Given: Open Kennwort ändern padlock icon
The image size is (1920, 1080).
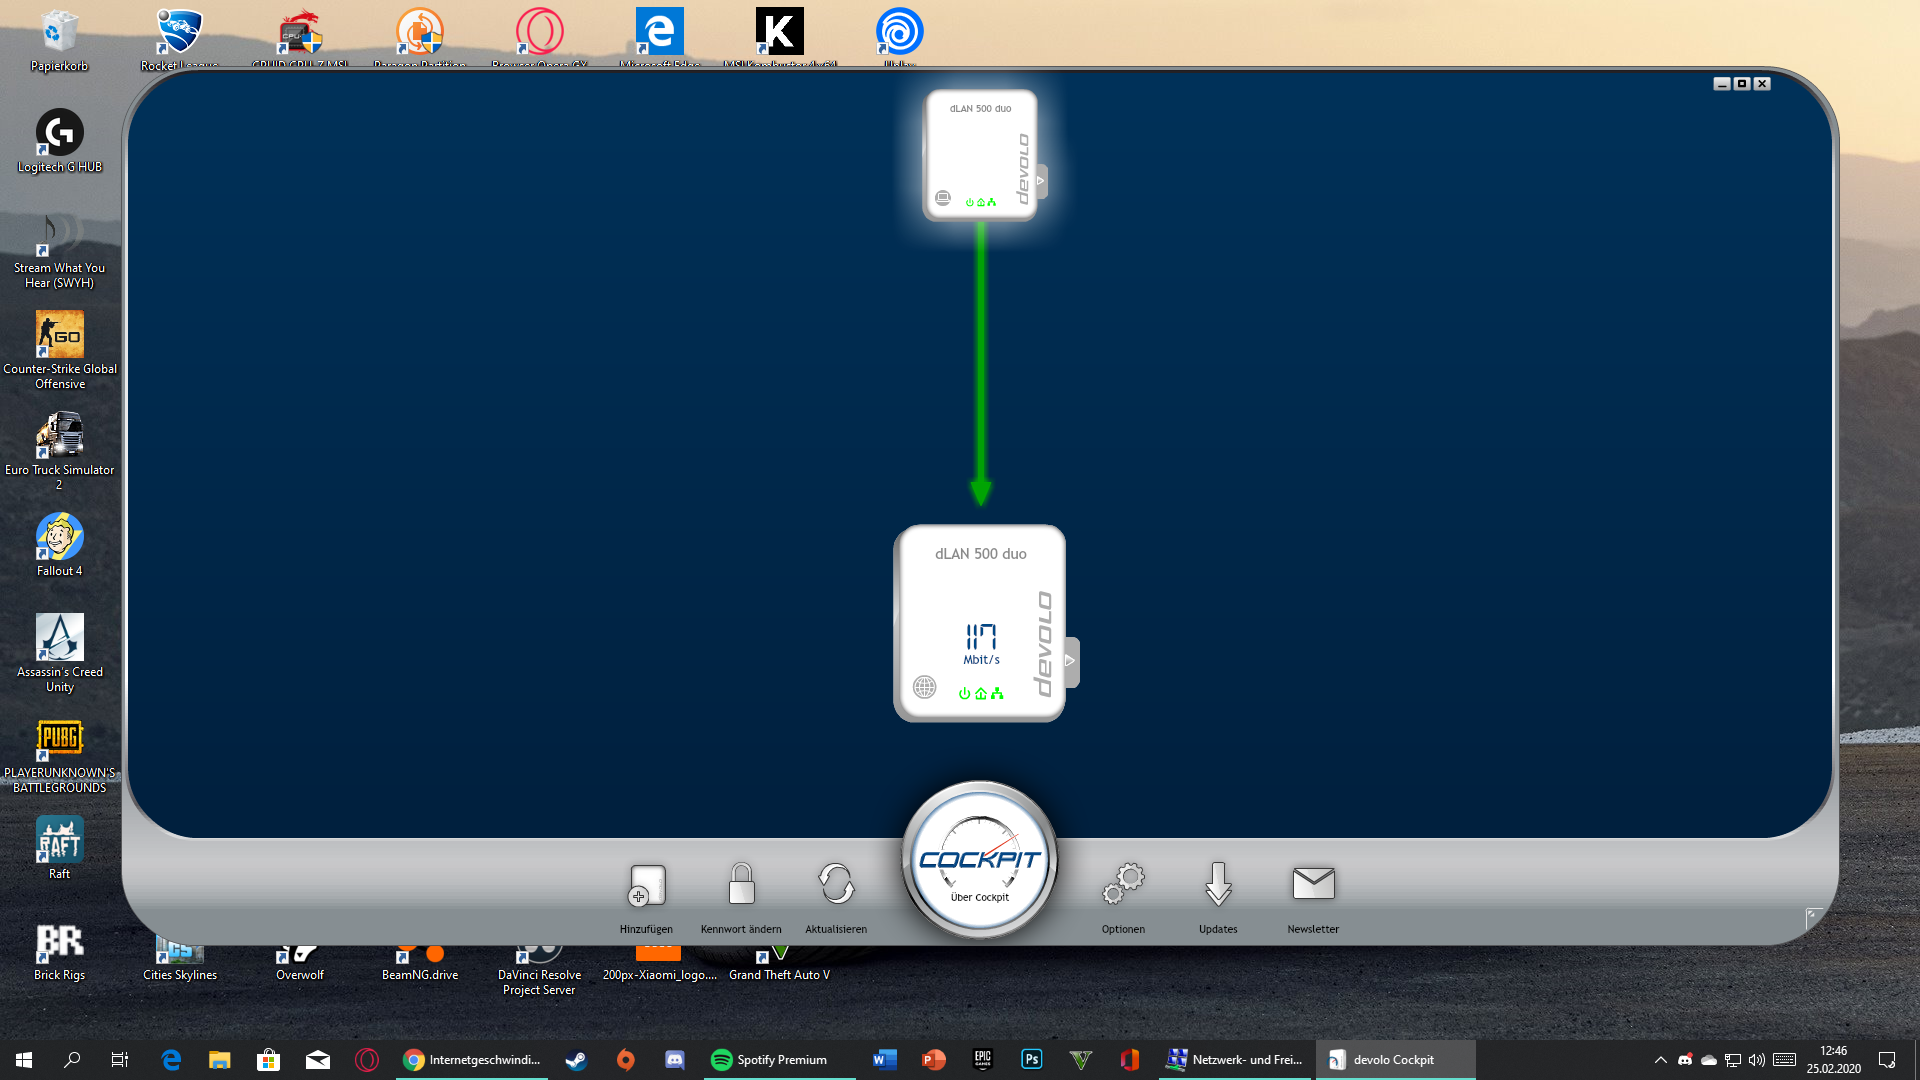Looking at the screenshot, I should [x=741, y=885].
